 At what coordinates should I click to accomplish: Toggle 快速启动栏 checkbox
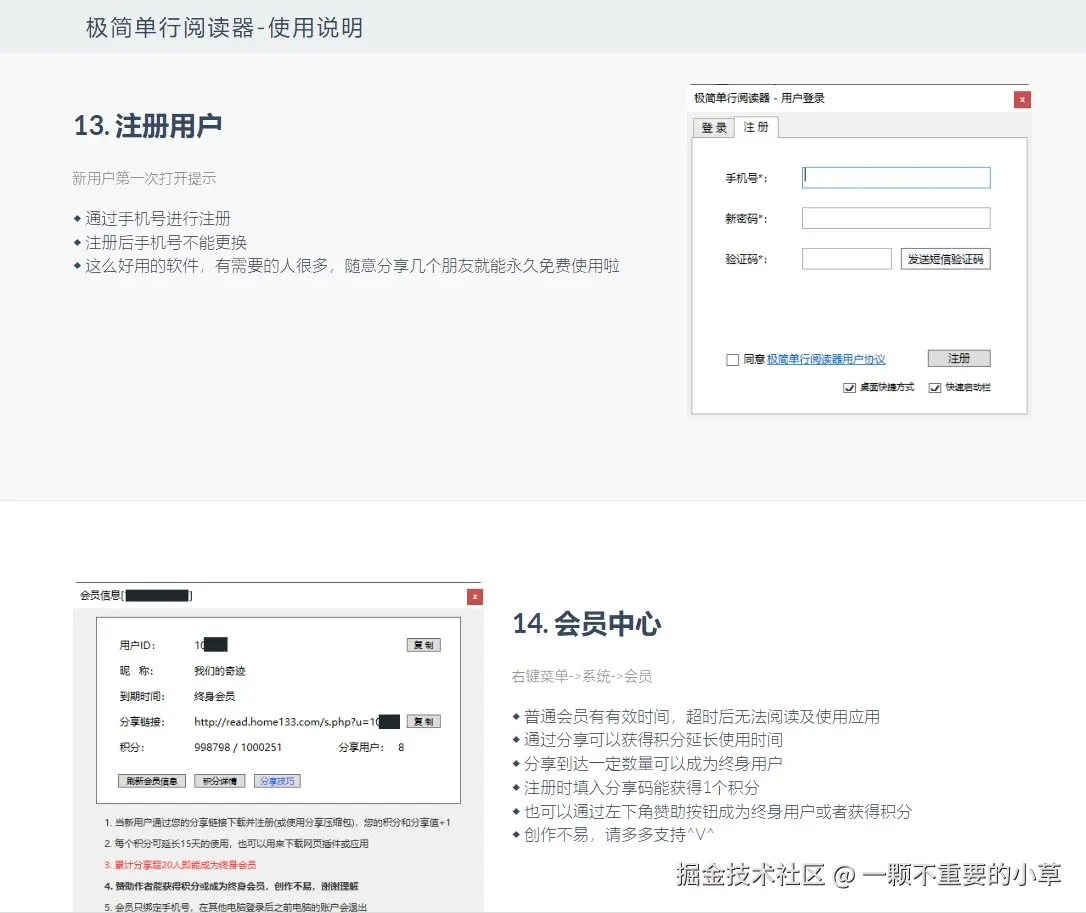[934, 387]
